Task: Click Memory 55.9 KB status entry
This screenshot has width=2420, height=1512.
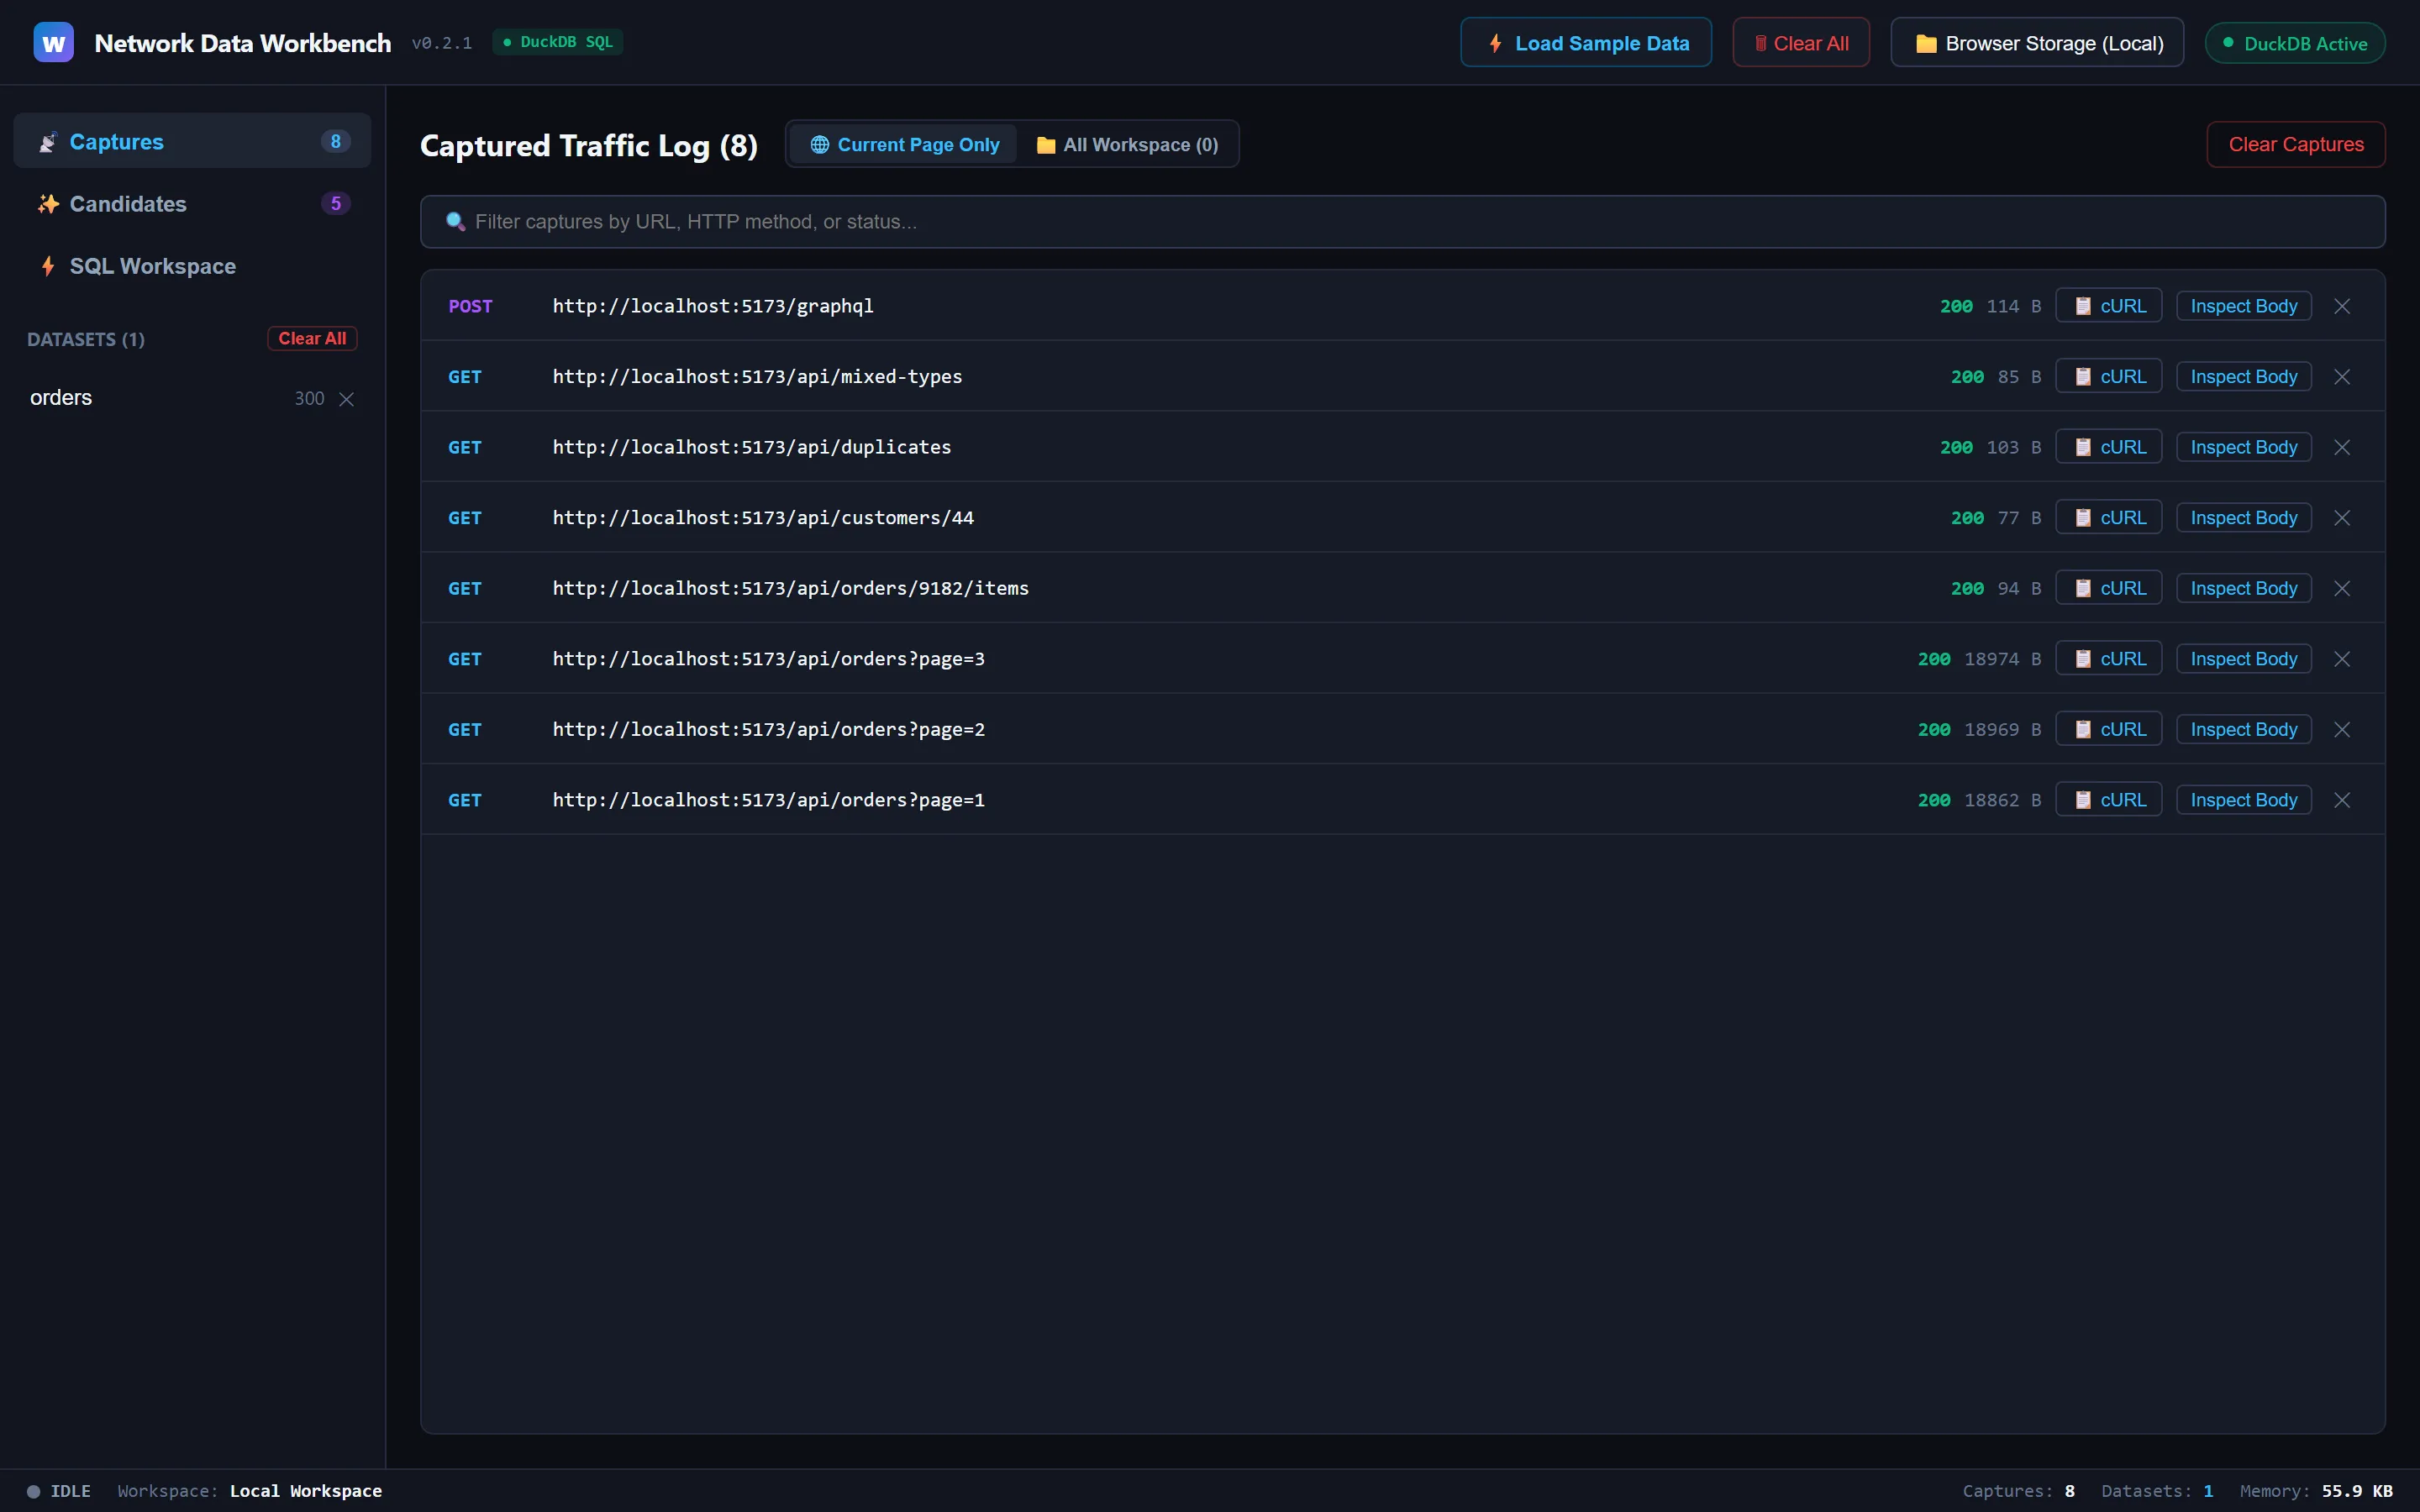Action: click(x=2316, y=1491)
